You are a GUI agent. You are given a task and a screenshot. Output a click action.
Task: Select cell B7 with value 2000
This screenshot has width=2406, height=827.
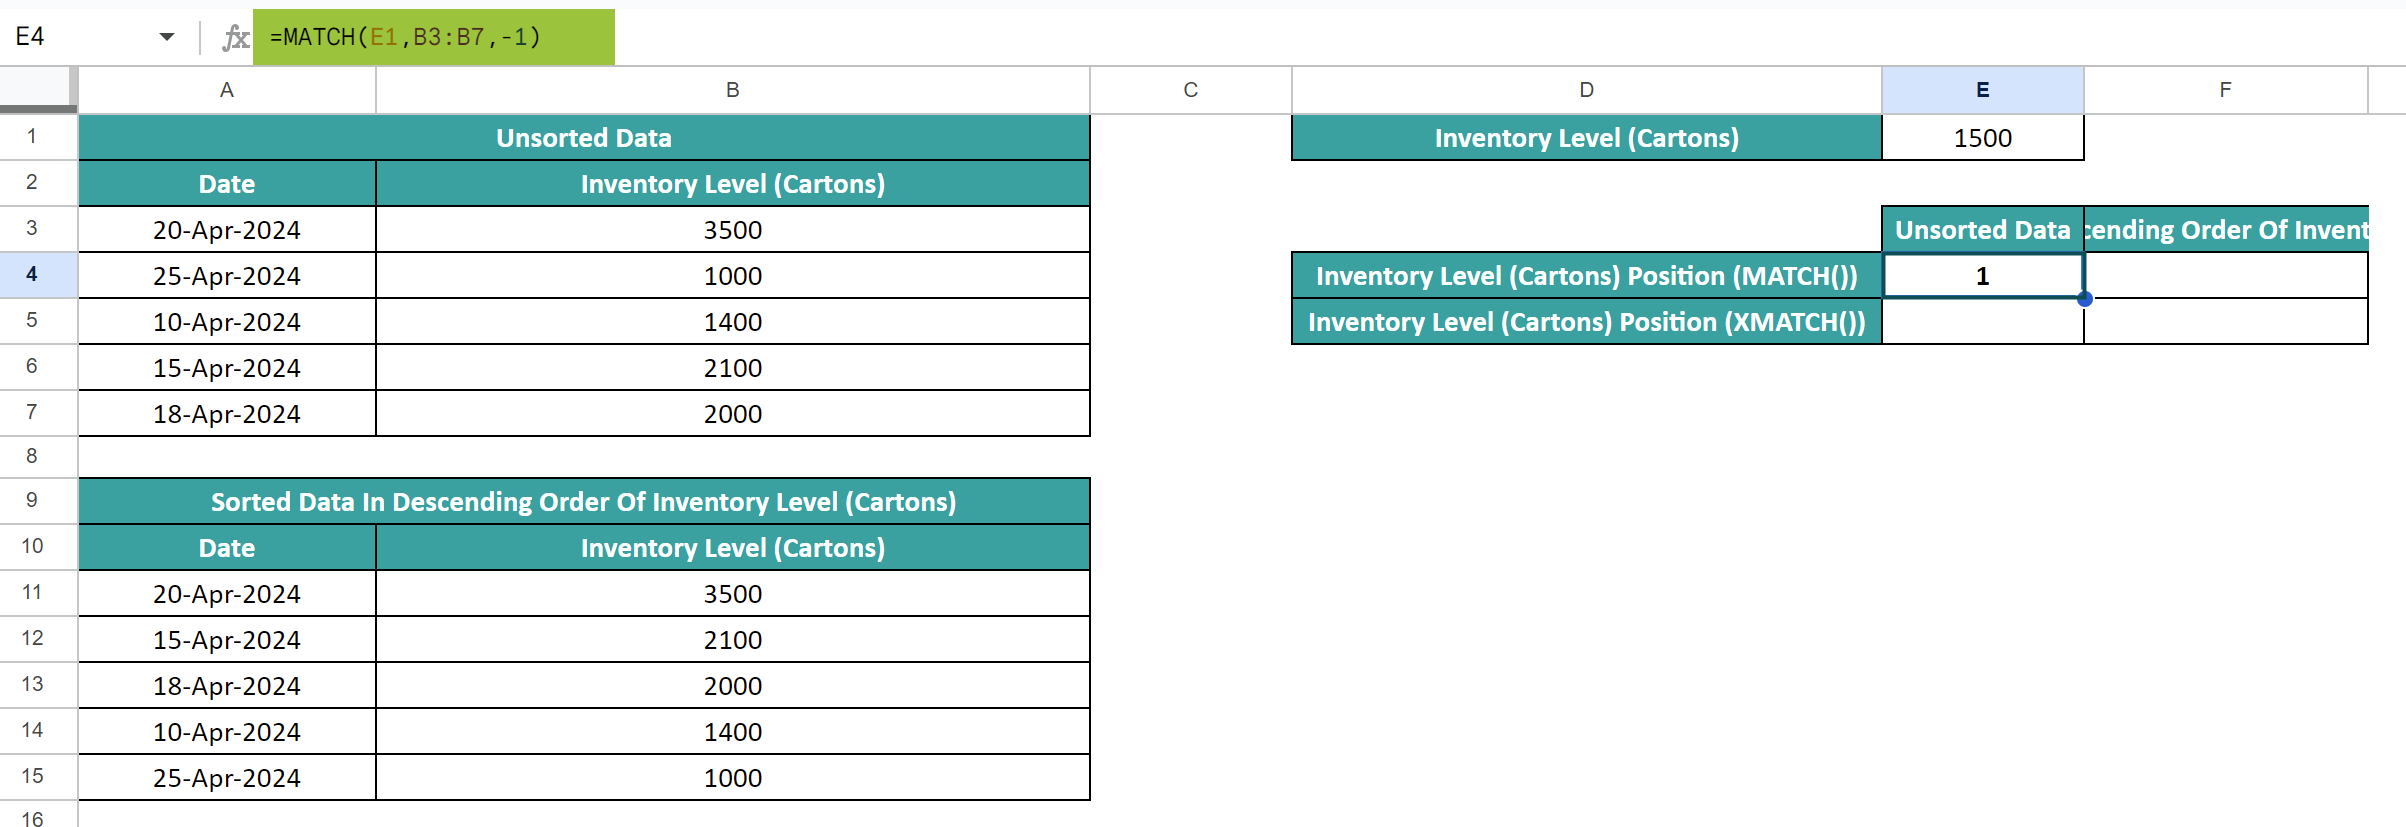[733, 414]
